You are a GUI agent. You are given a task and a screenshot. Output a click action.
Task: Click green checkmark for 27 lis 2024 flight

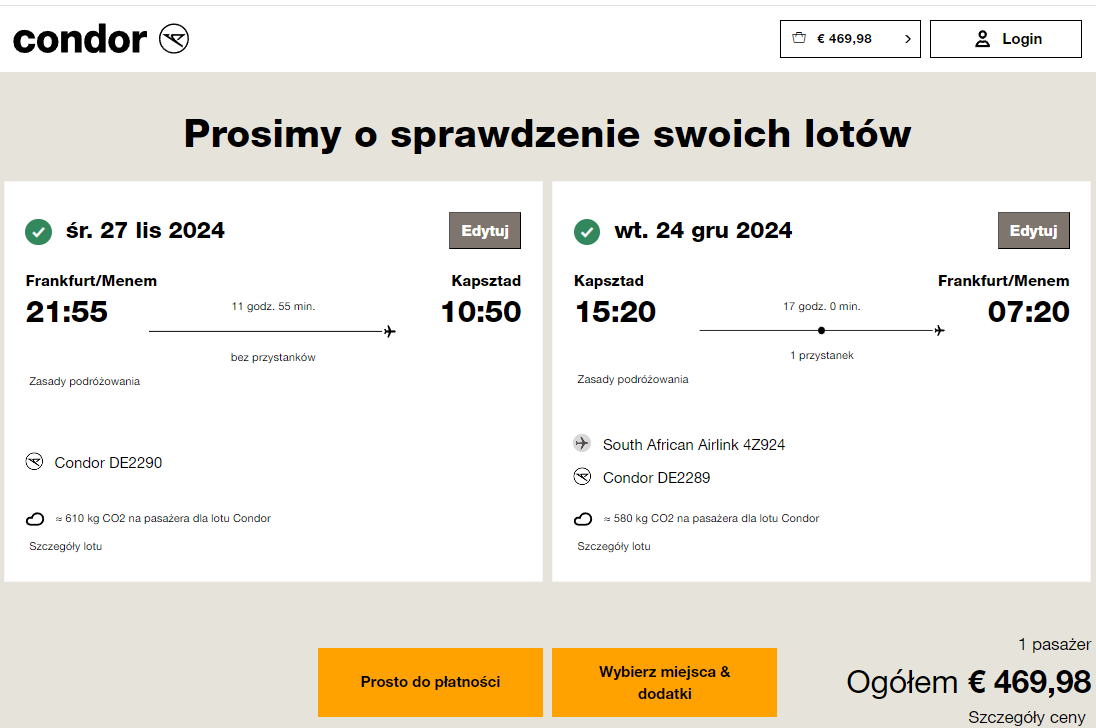tap(38, 231)
